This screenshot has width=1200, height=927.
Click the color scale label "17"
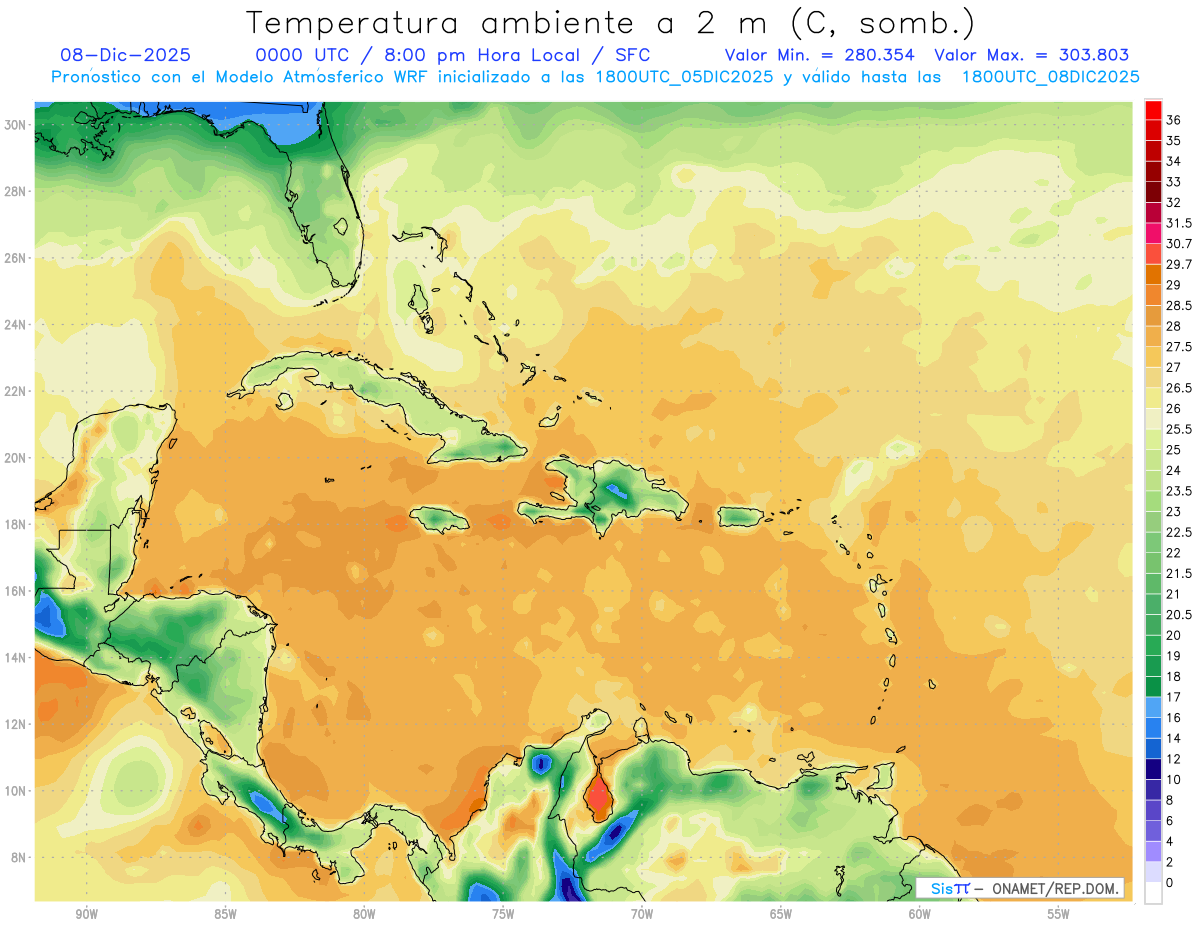click(1173, 697)
